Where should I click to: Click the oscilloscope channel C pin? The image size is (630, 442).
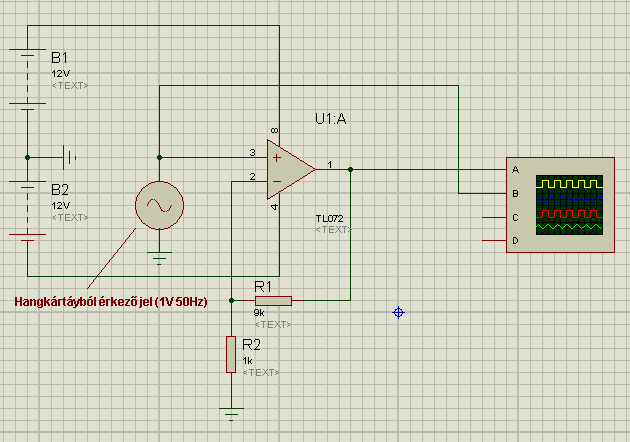pyautogui.click(x=494, y=217)
